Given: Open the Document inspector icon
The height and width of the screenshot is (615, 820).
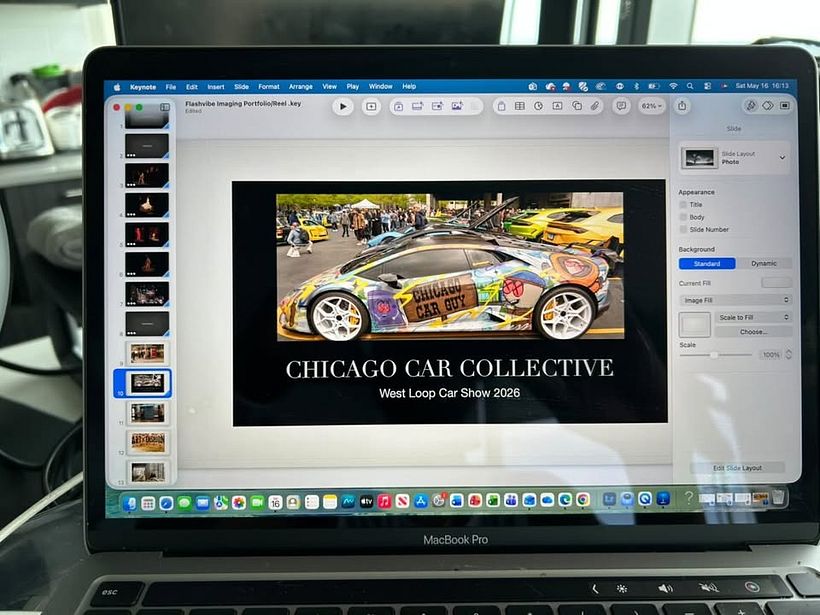Looking at the screenshot, I should tap(784, 106).
